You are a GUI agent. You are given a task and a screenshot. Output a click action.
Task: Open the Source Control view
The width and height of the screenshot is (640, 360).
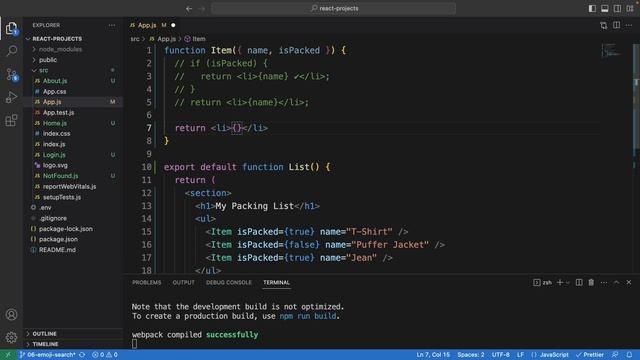[x=11, y=74]
